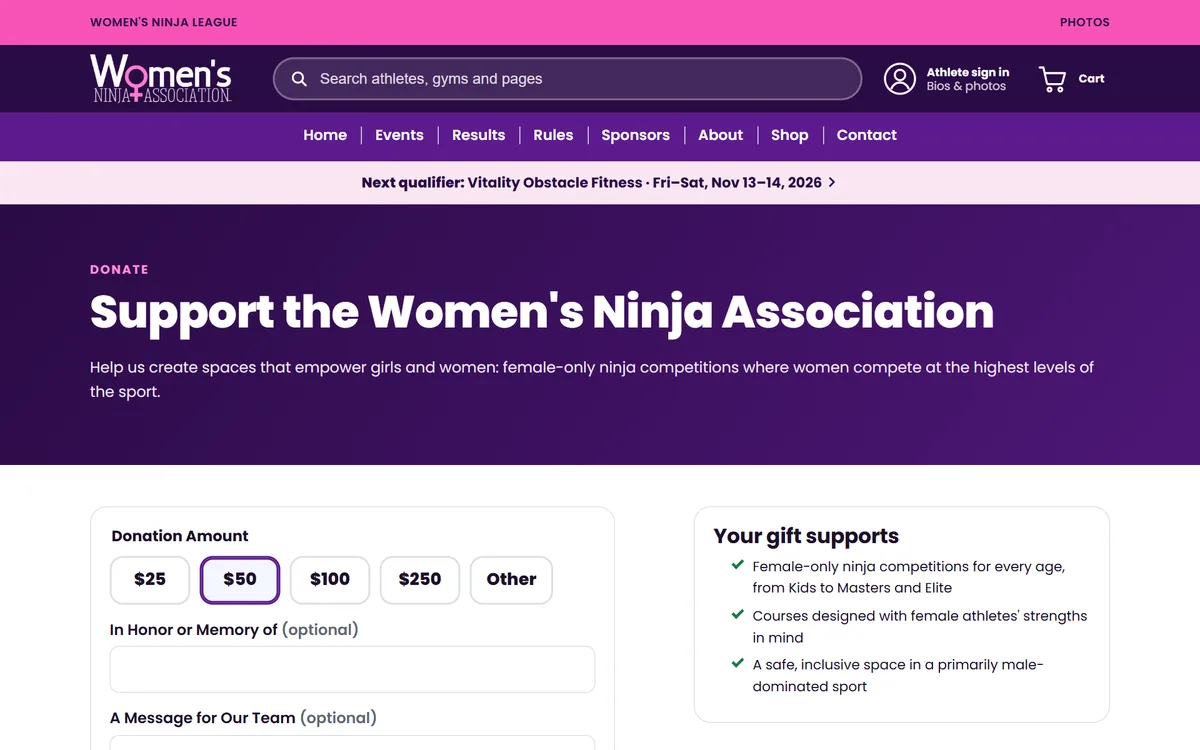Screen dimensions: 1200x750
Task: Click the In Honor or Memory of field
Action: [x=352, y=670]
